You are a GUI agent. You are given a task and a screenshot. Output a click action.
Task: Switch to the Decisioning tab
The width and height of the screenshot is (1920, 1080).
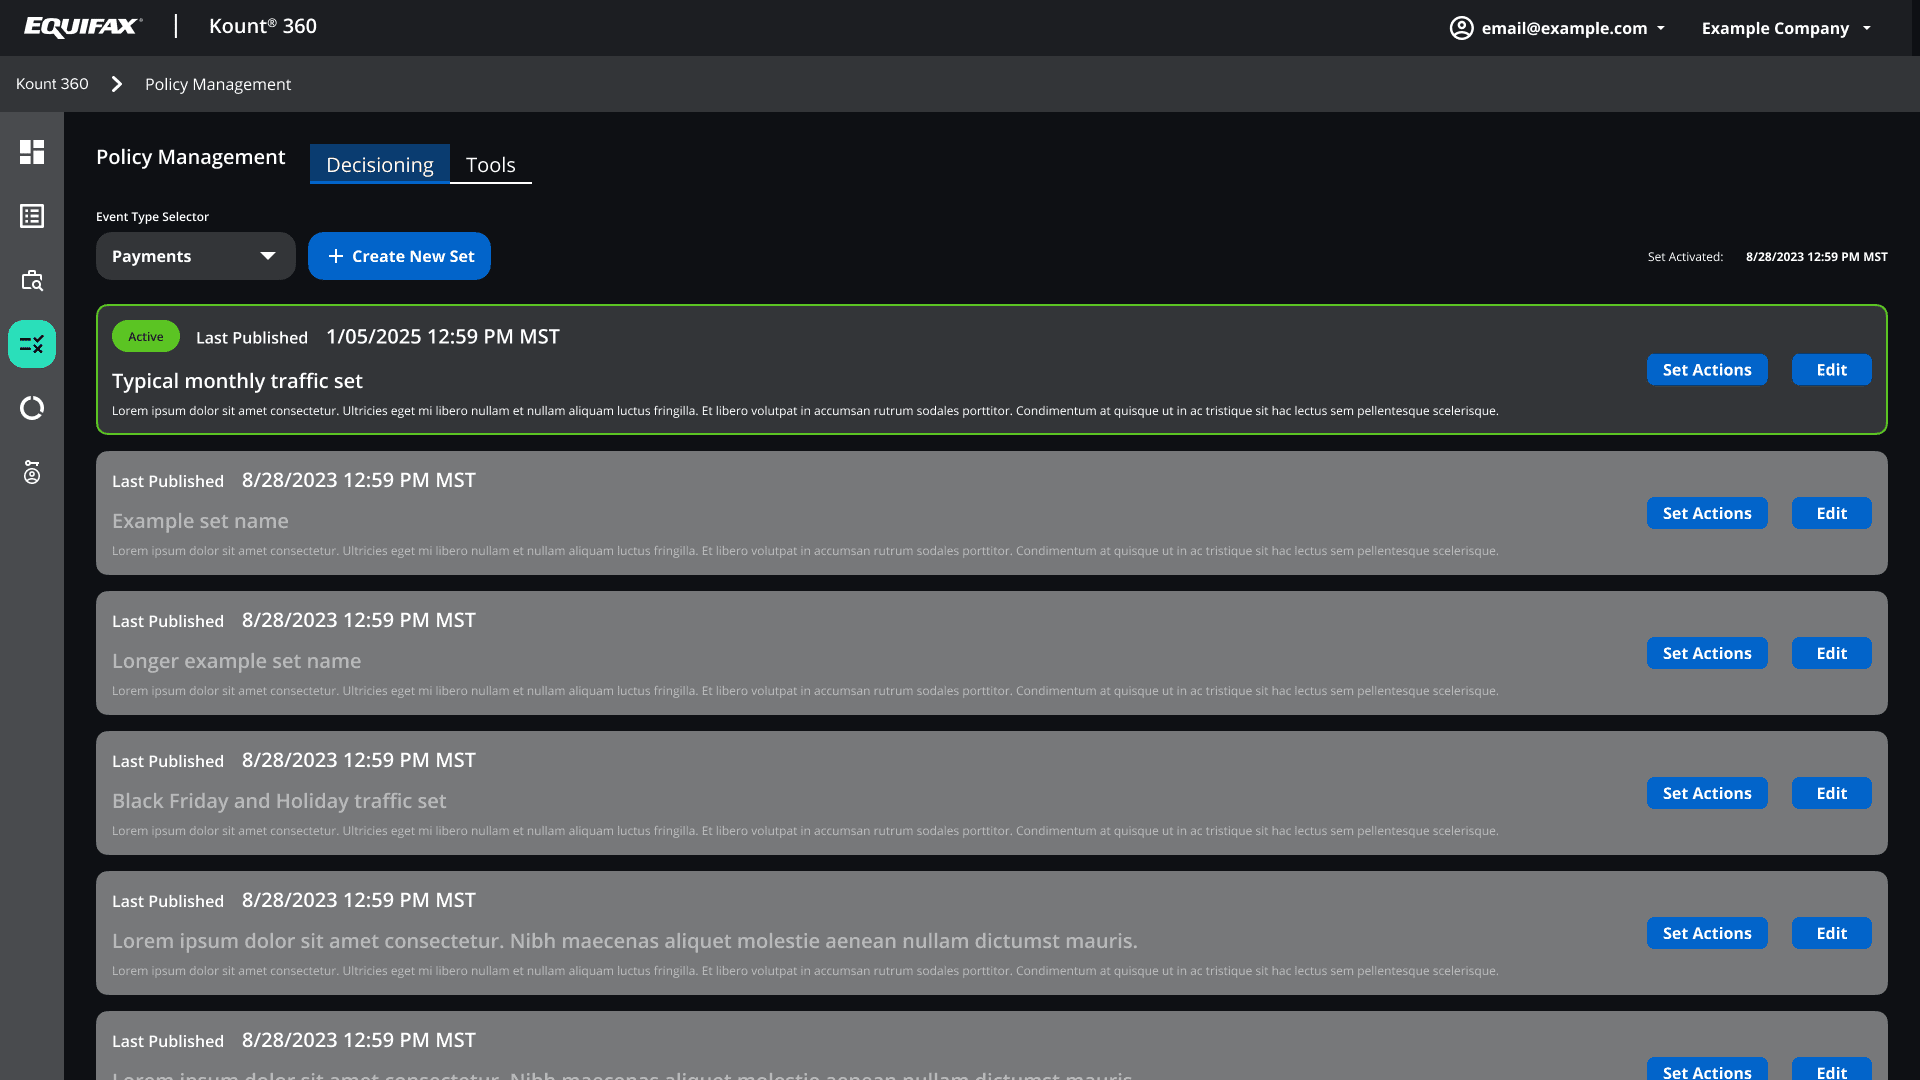(380, 164)
